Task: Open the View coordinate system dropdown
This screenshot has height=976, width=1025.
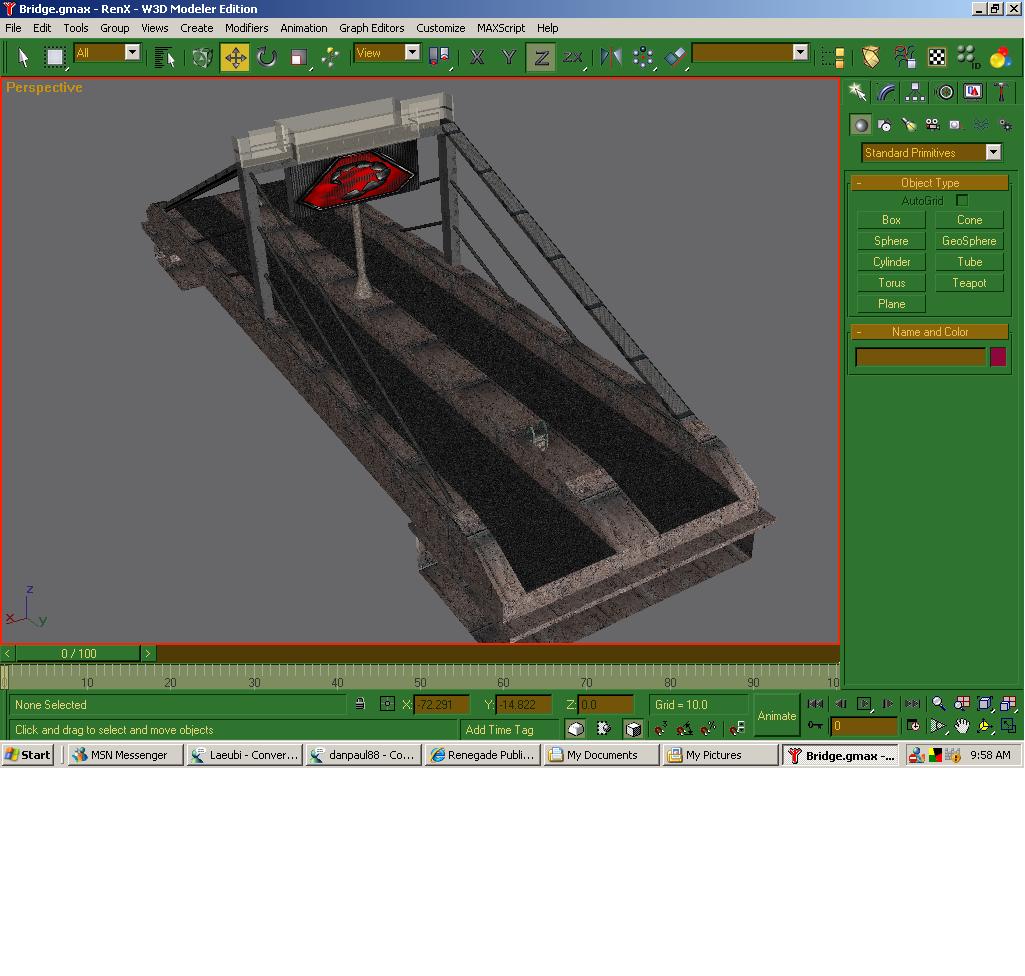Action: (x=411, y=53)
